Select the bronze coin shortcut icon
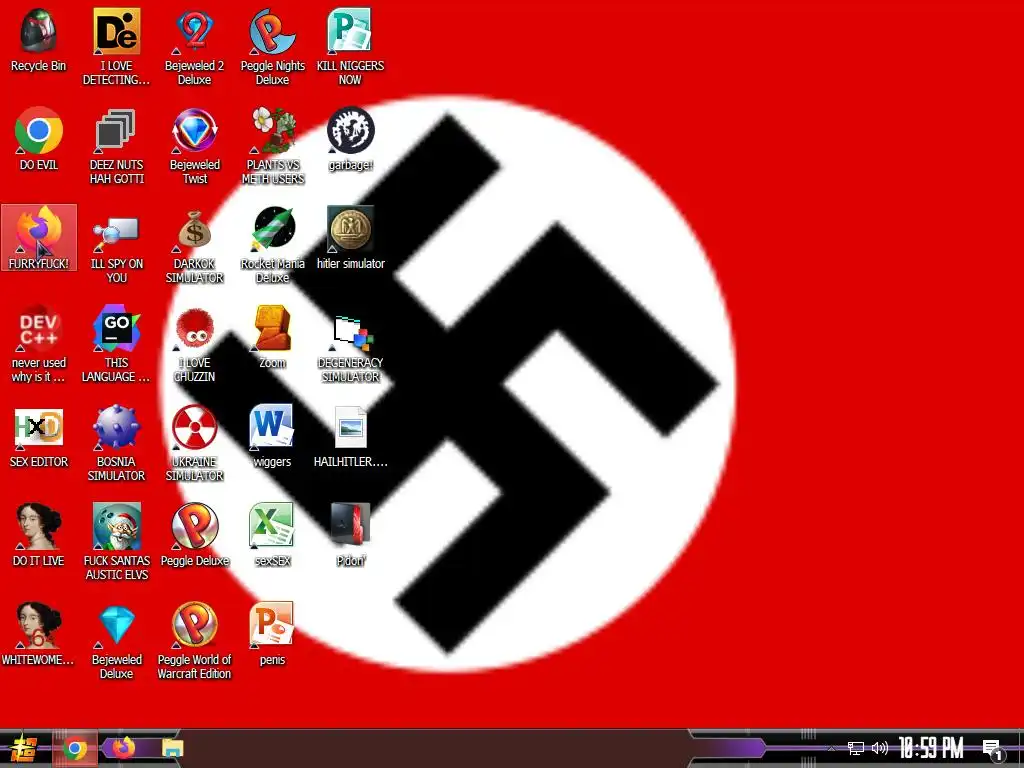The width and height of the screenshot is (1024, 768). [350, 229]
